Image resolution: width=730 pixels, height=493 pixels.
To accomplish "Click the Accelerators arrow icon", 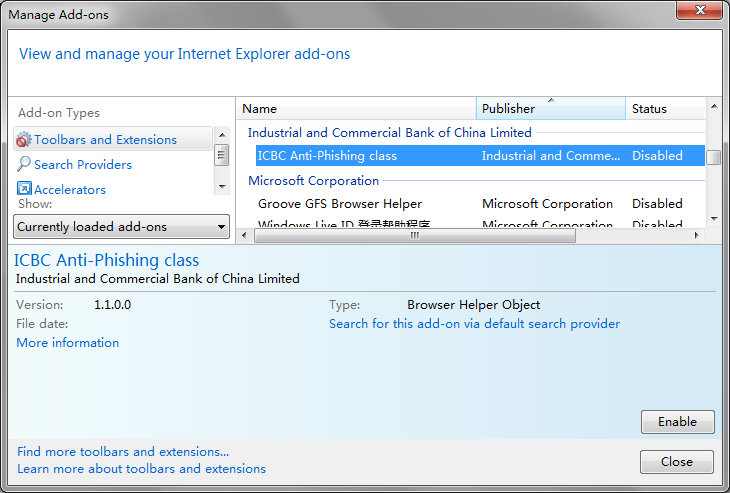I will coord(24,189).
